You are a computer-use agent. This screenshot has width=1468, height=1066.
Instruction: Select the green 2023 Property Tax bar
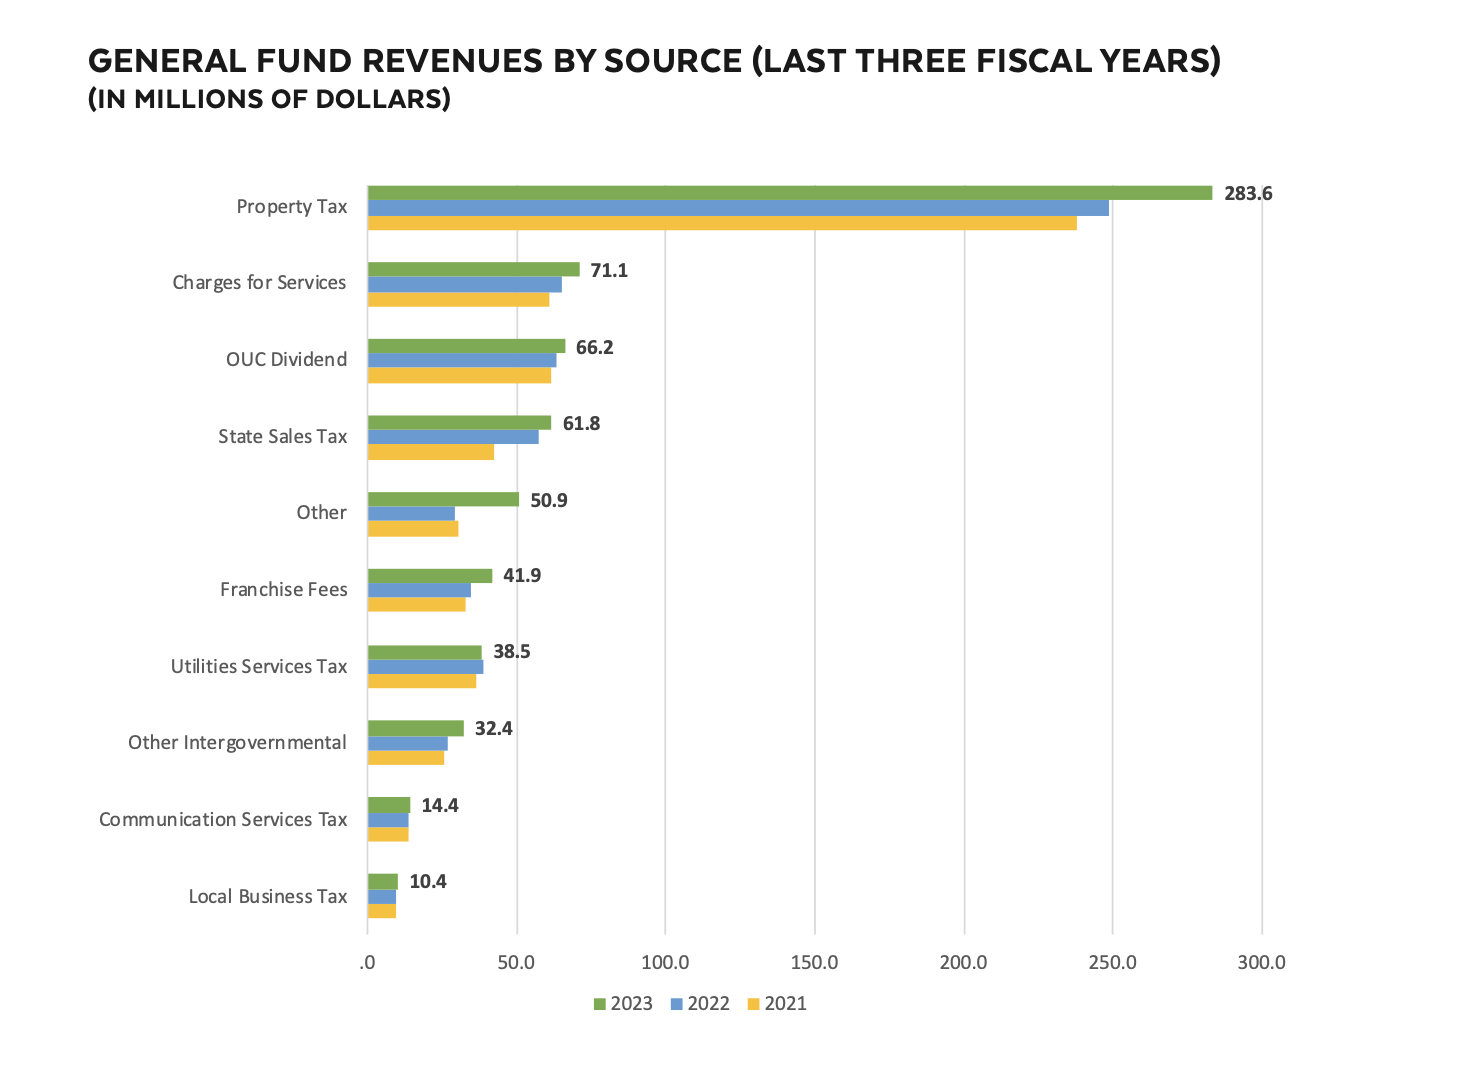790,193
